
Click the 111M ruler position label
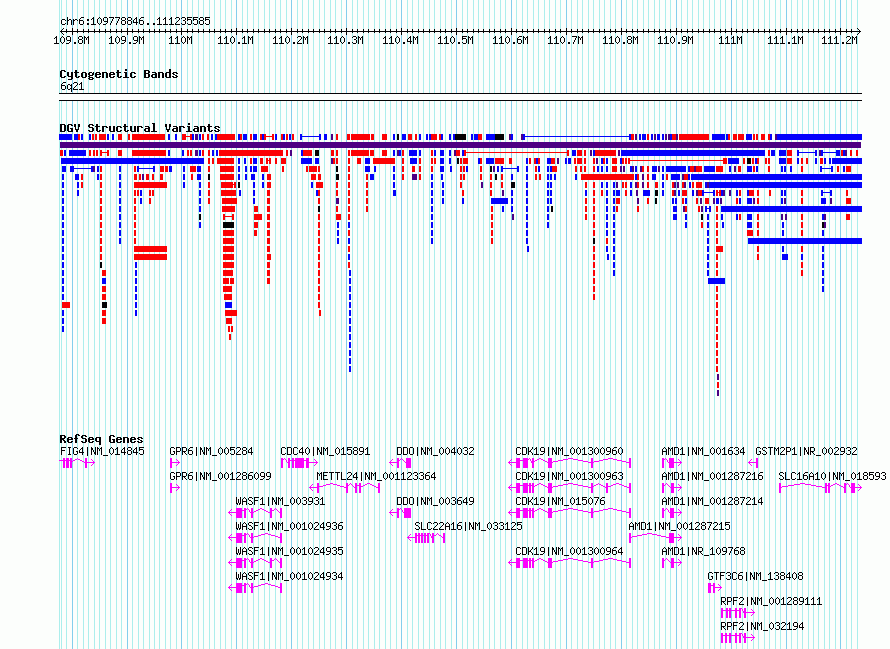pos(730,40)
